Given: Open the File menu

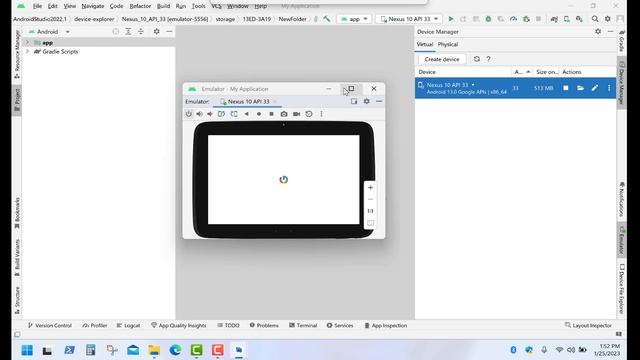Looking at the screenshot, I should pos(37,6).
